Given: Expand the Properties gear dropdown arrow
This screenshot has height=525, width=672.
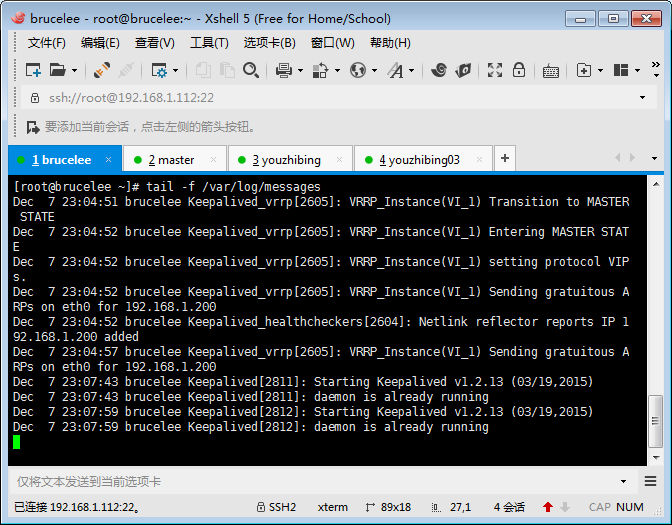Looking at the screenshot, I should (175, 70).
